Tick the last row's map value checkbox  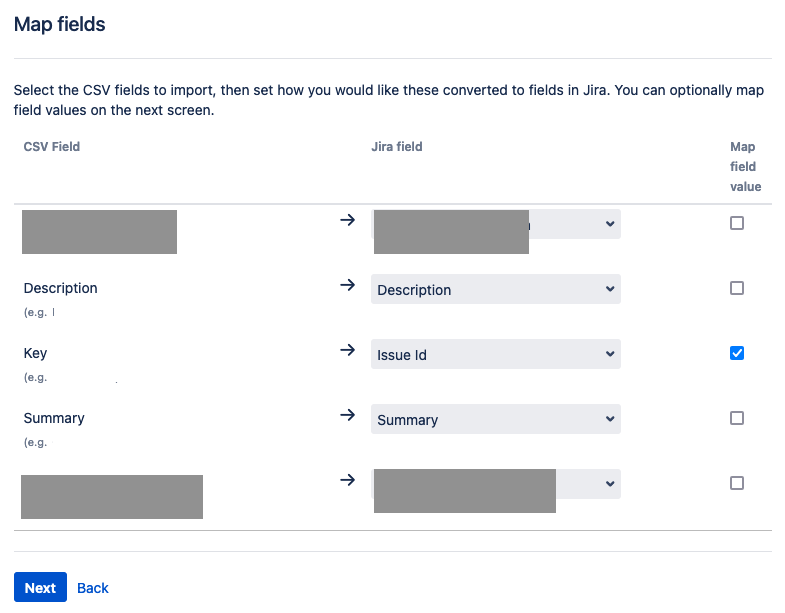click(737, 483)
